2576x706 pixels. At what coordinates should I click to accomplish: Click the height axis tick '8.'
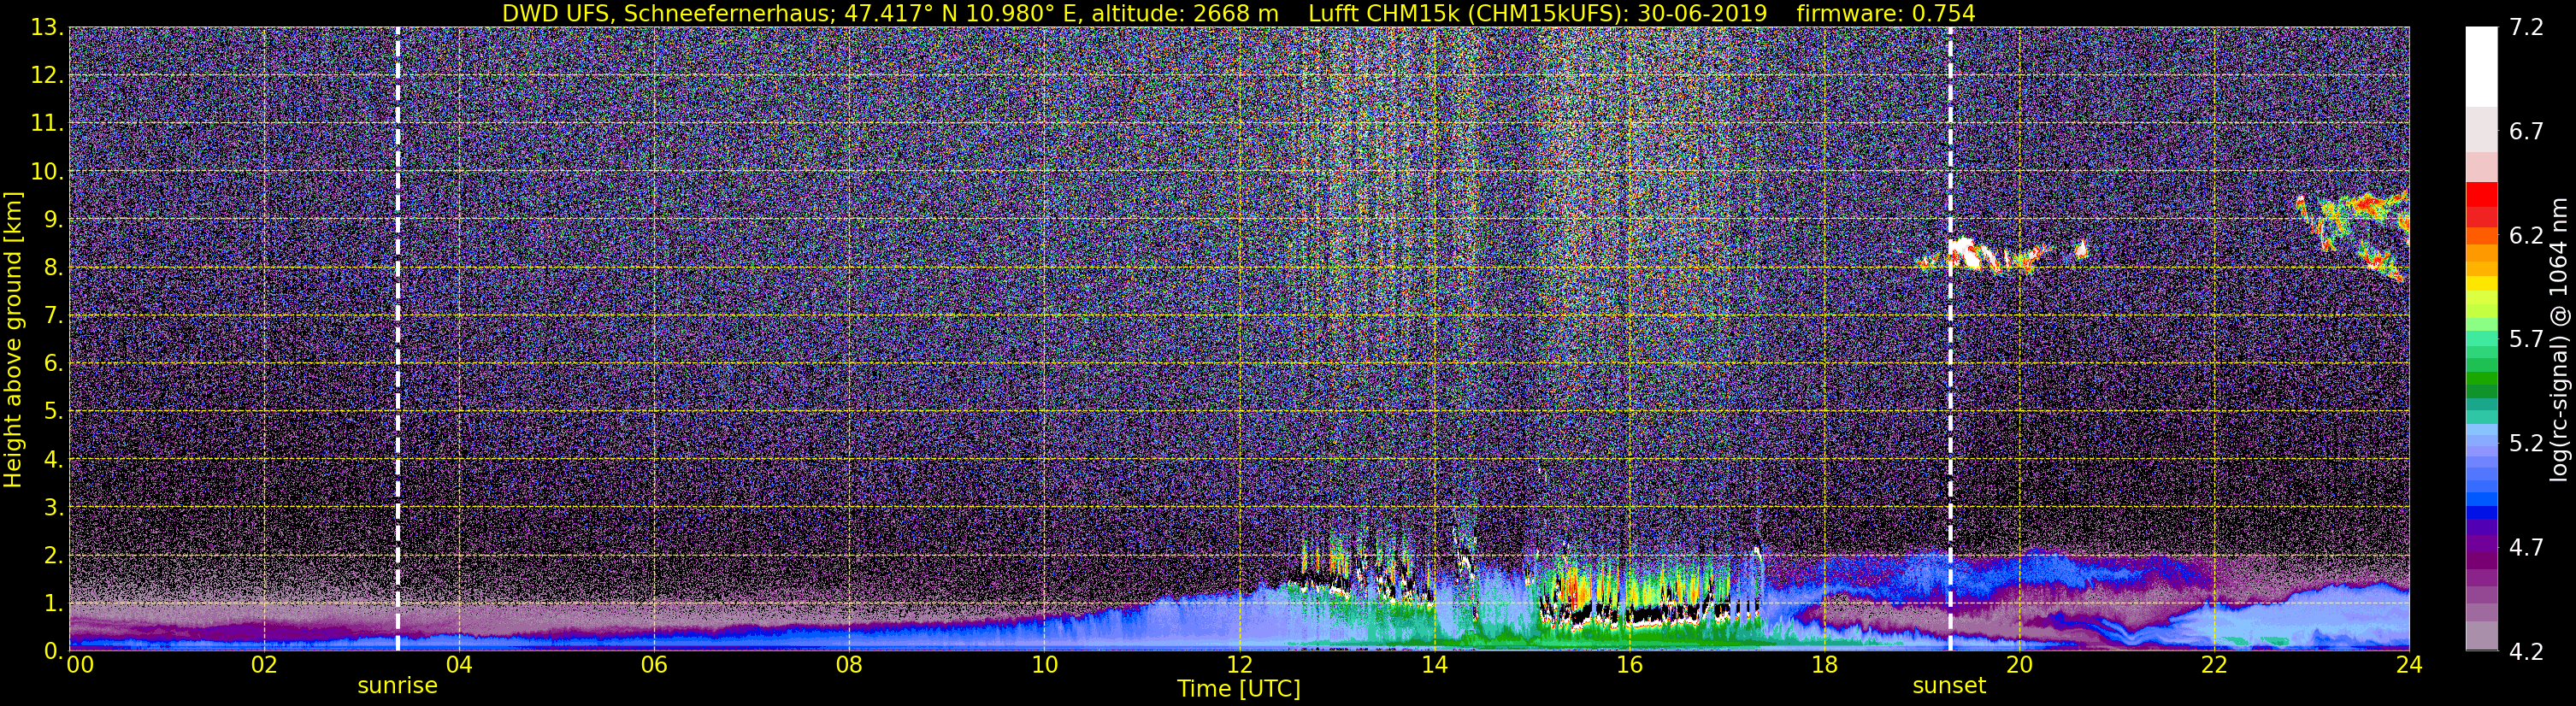(x=53, y=268)
